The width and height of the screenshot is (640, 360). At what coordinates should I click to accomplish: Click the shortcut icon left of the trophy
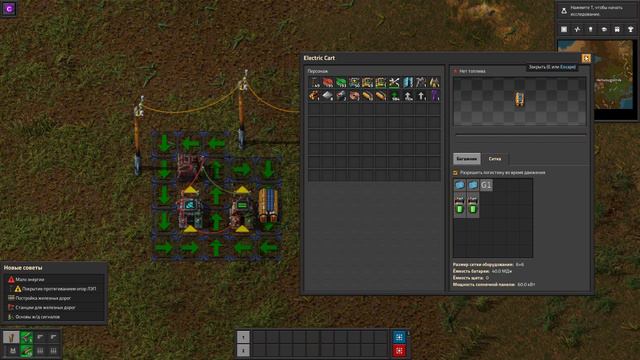(617, 29)
